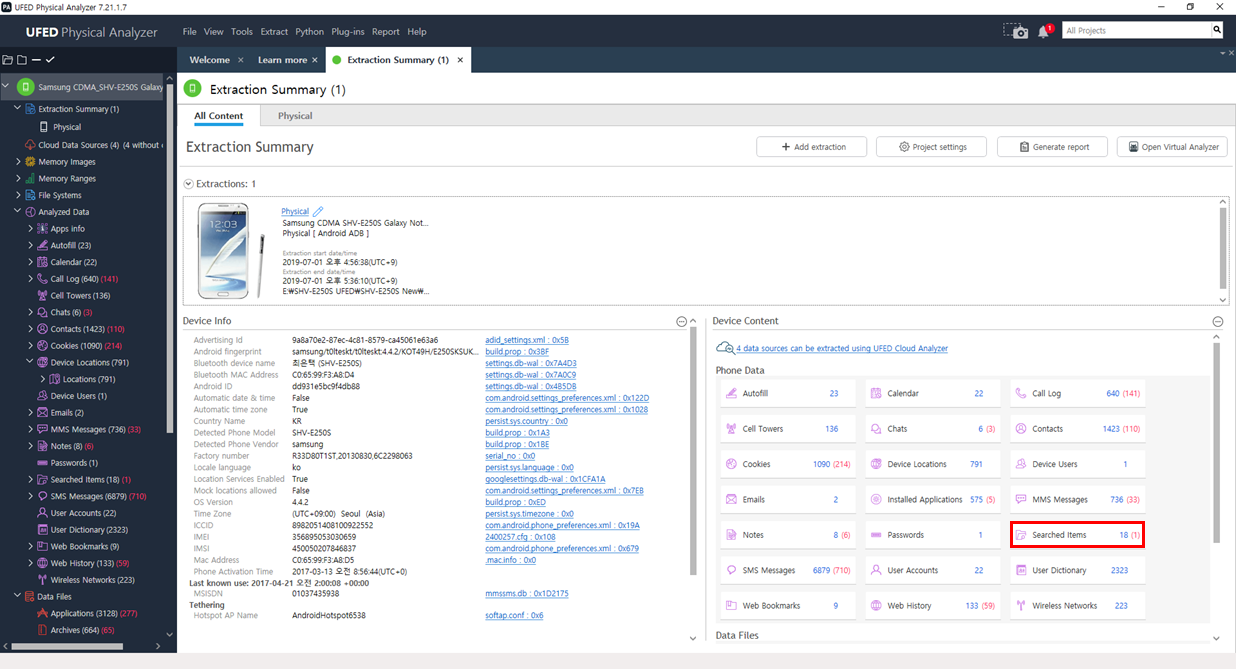
Task: Expand the SMS Messages tree node
Action: pyautogui.click(x=30, y=496)
